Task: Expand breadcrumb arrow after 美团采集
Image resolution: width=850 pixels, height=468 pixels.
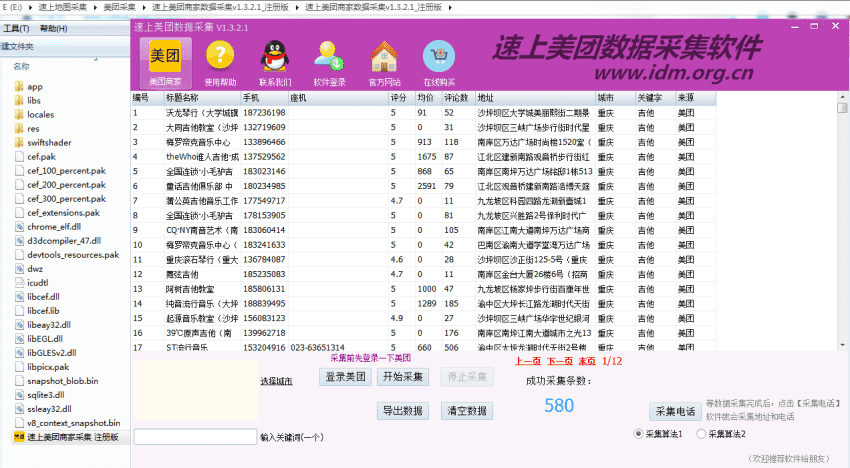Action: [x=144, y=7]
